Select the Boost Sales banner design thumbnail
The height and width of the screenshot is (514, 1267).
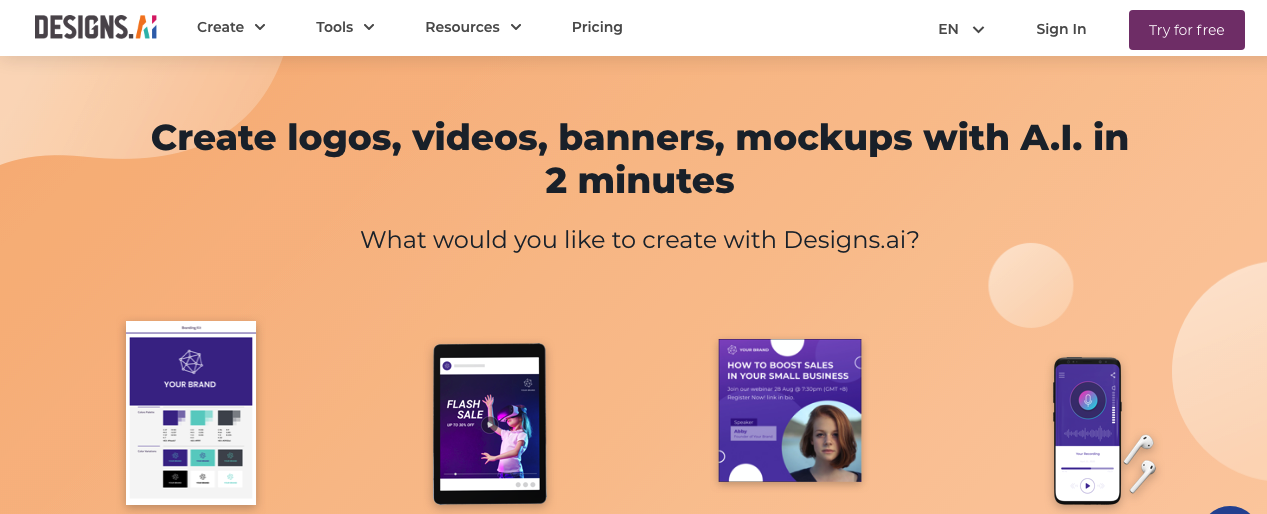pos(790,411)
